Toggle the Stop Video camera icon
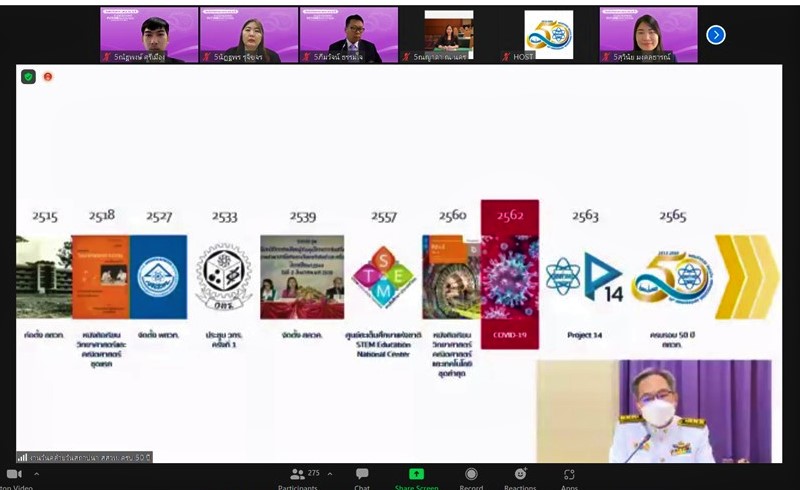The width and height of the screenshot is (800, 490). 14,474
